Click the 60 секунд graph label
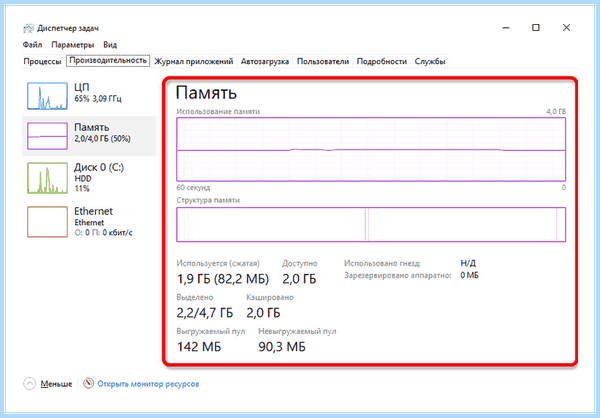 pyautogui.click(x=193, y=188)
